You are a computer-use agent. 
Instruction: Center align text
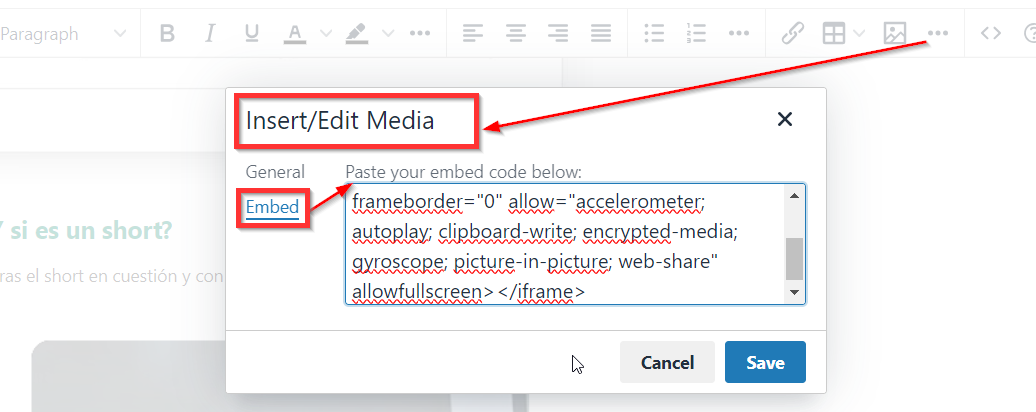[x=515, y=33]
